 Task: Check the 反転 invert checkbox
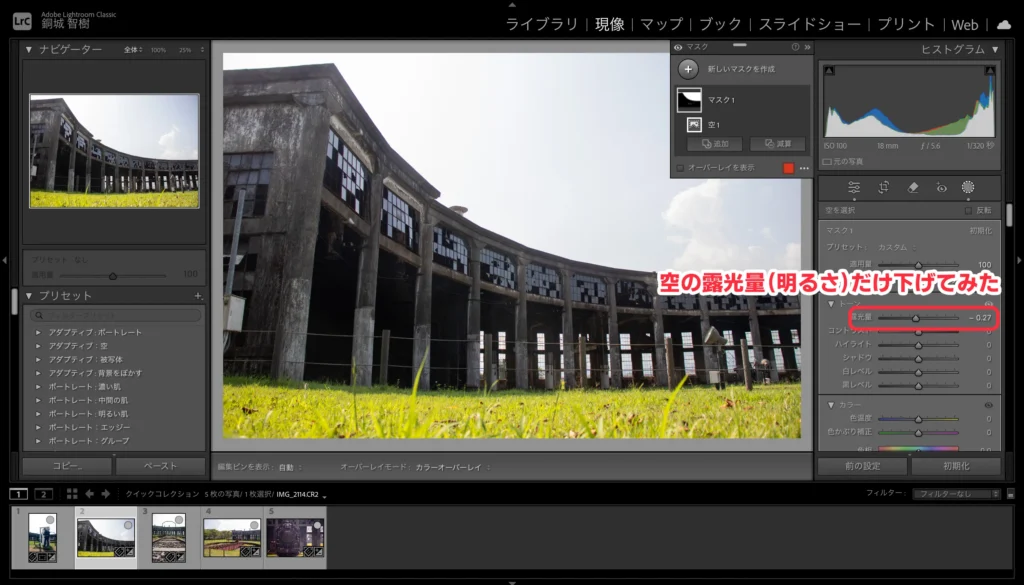pos(967,211)
